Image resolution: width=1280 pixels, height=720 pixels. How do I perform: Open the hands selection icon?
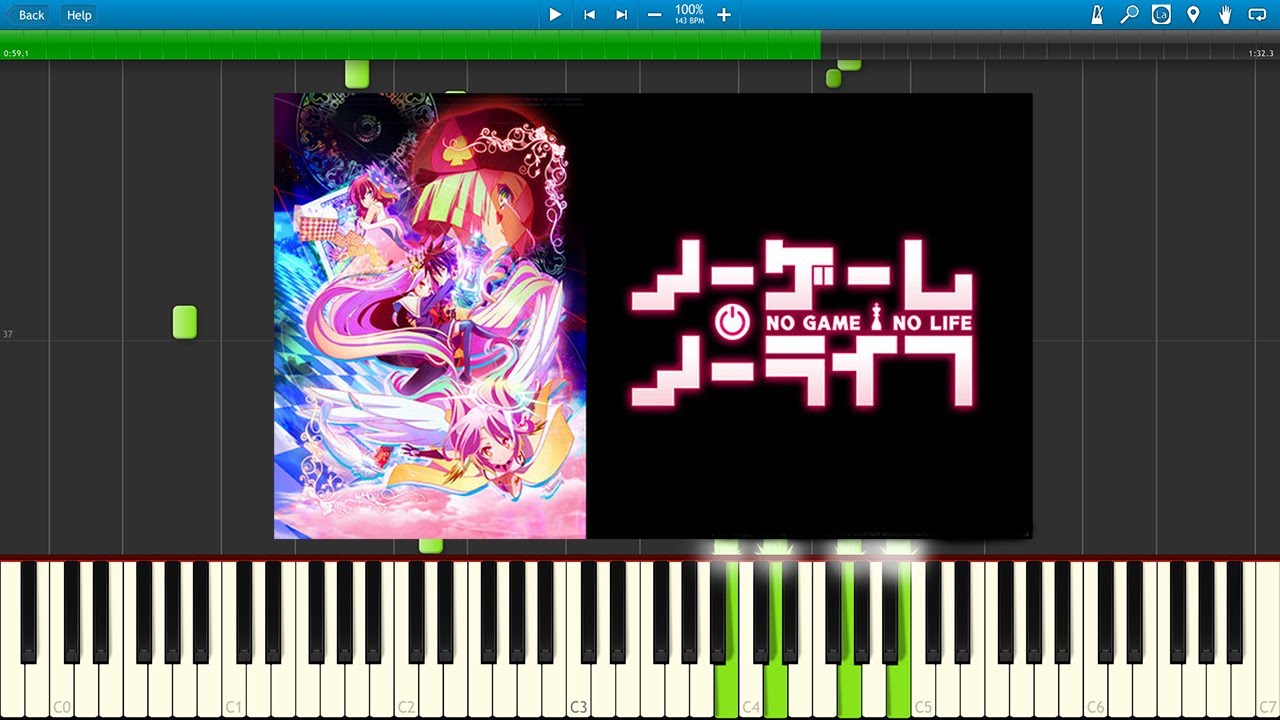(x=1225, y=15)
